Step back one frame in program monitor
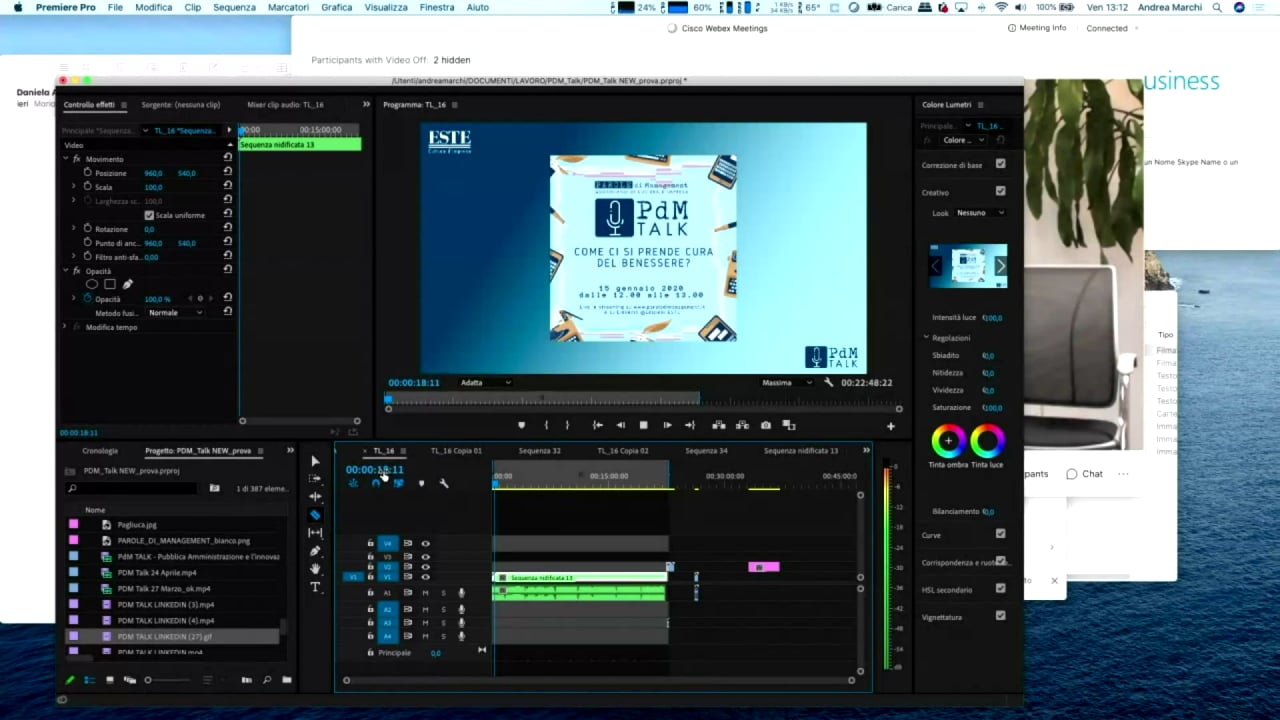 click(620, 425)
